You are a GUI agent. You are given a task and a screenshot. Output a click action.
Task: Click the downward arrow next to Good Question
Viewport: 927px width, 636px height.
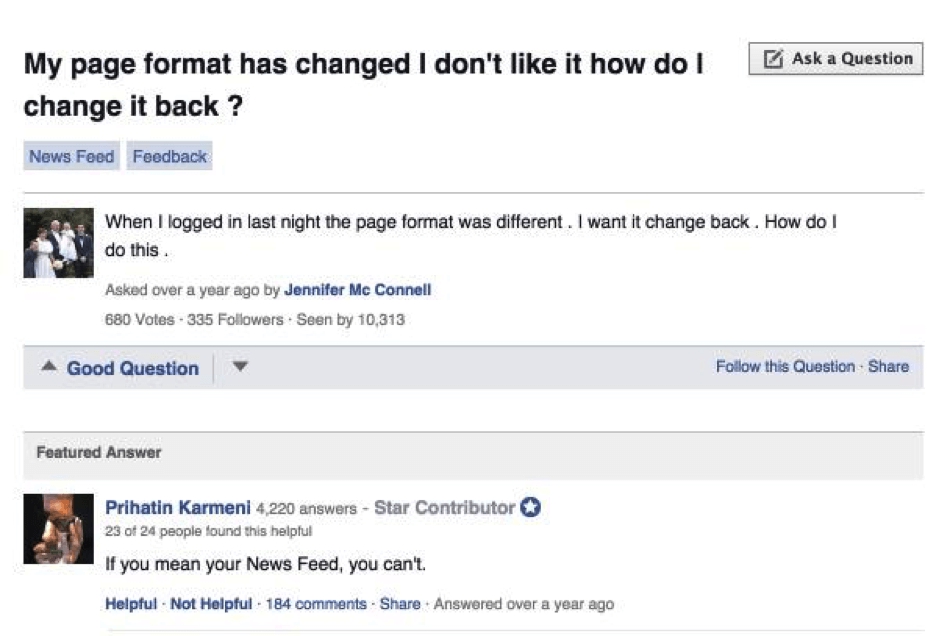pos(239,367)
